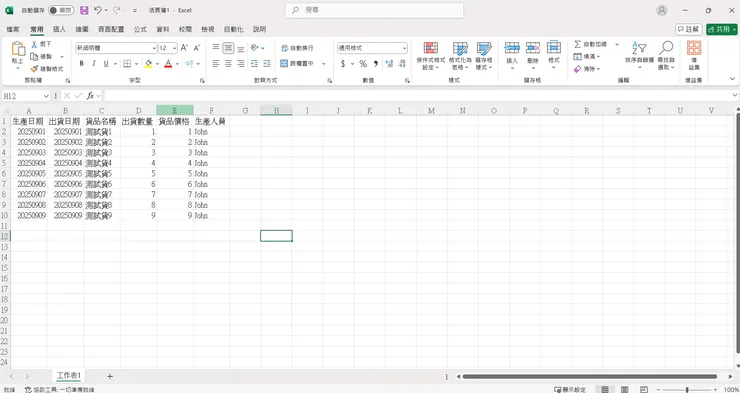Toggle Italic formatting
This screenshot has height=393, width=740.
coord(93,63)
